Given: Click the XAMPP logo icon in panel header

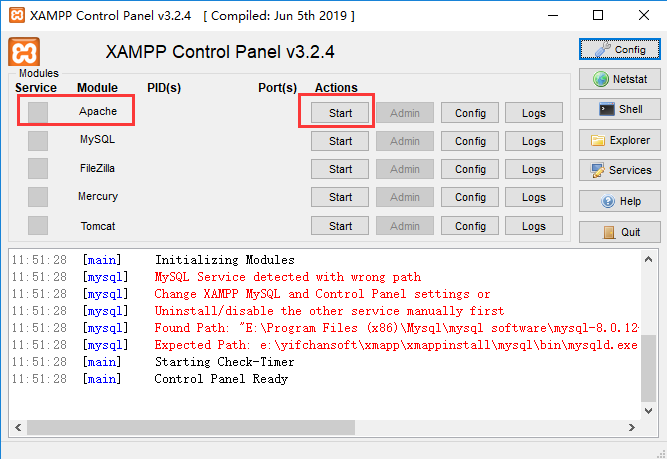Looking at the screenshot, I should point(24,52).
